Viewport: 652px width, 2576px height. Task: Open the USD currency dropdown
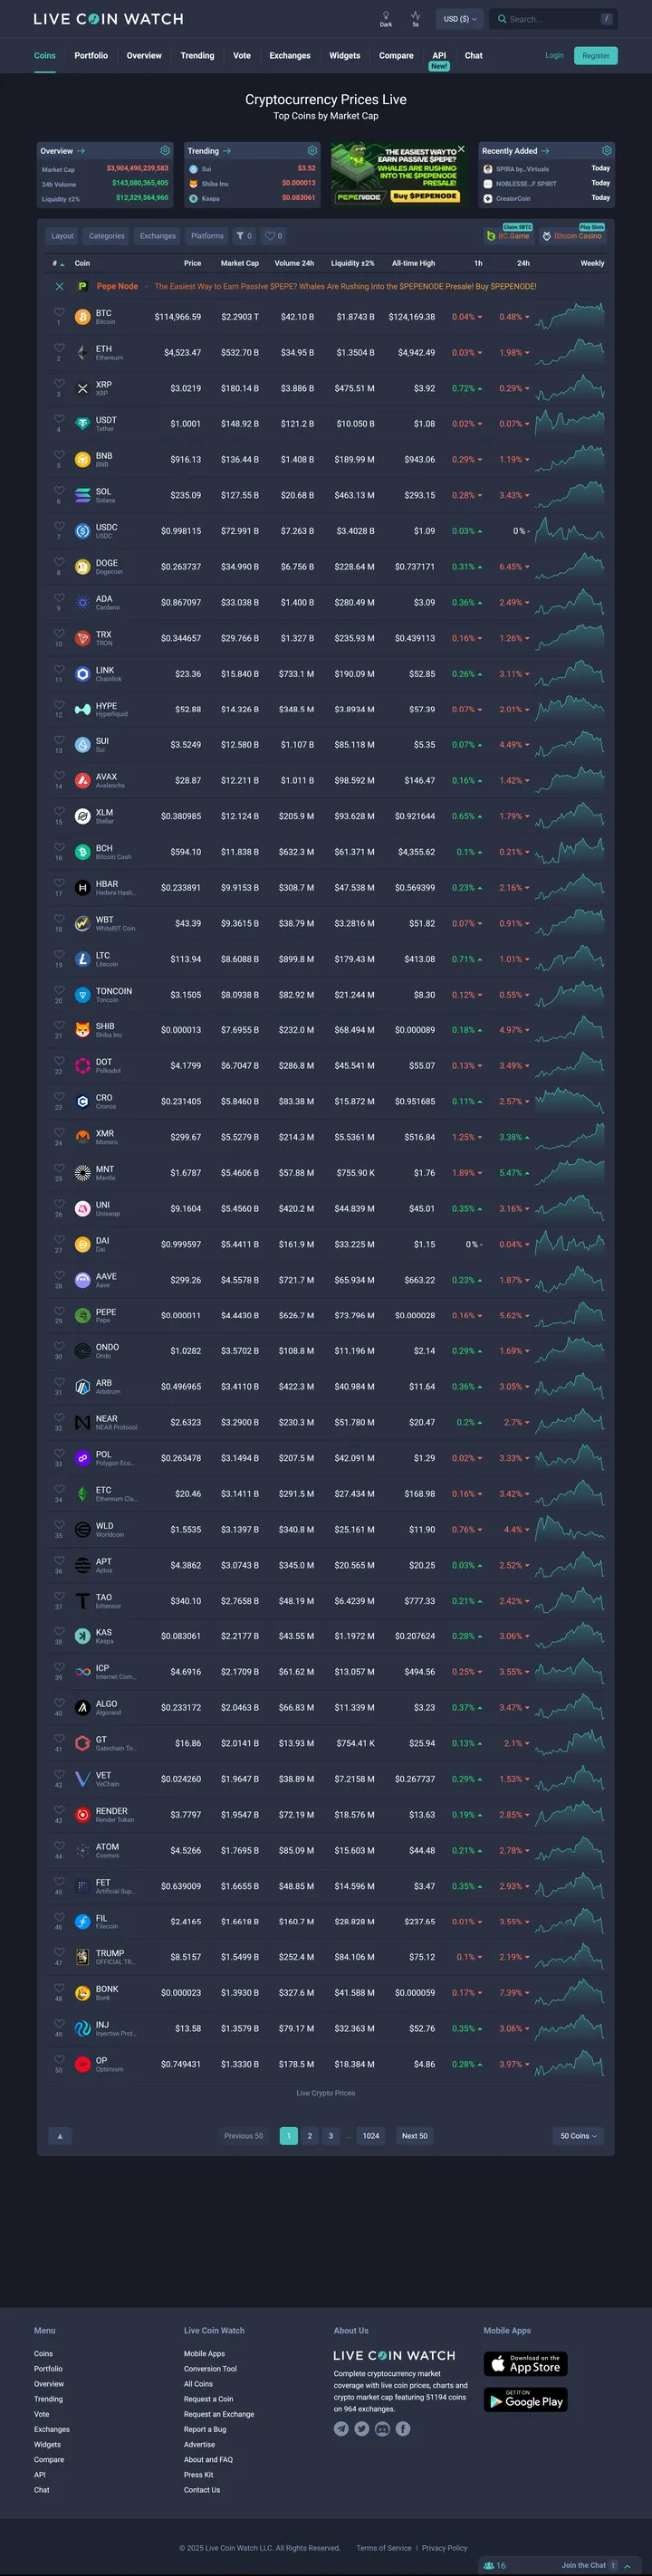(x=458, y=18)
